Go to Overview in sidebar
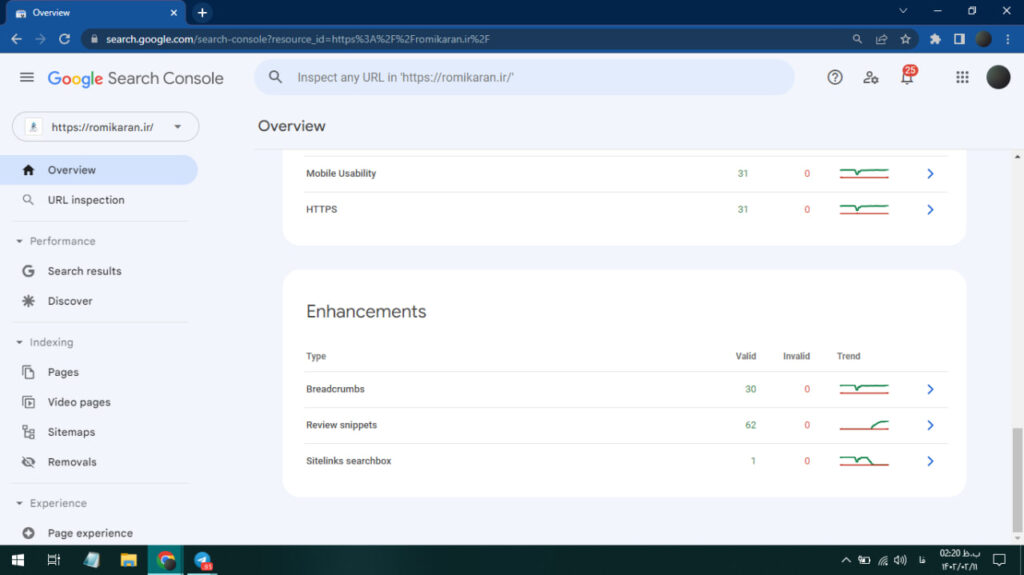 (99, 170)
